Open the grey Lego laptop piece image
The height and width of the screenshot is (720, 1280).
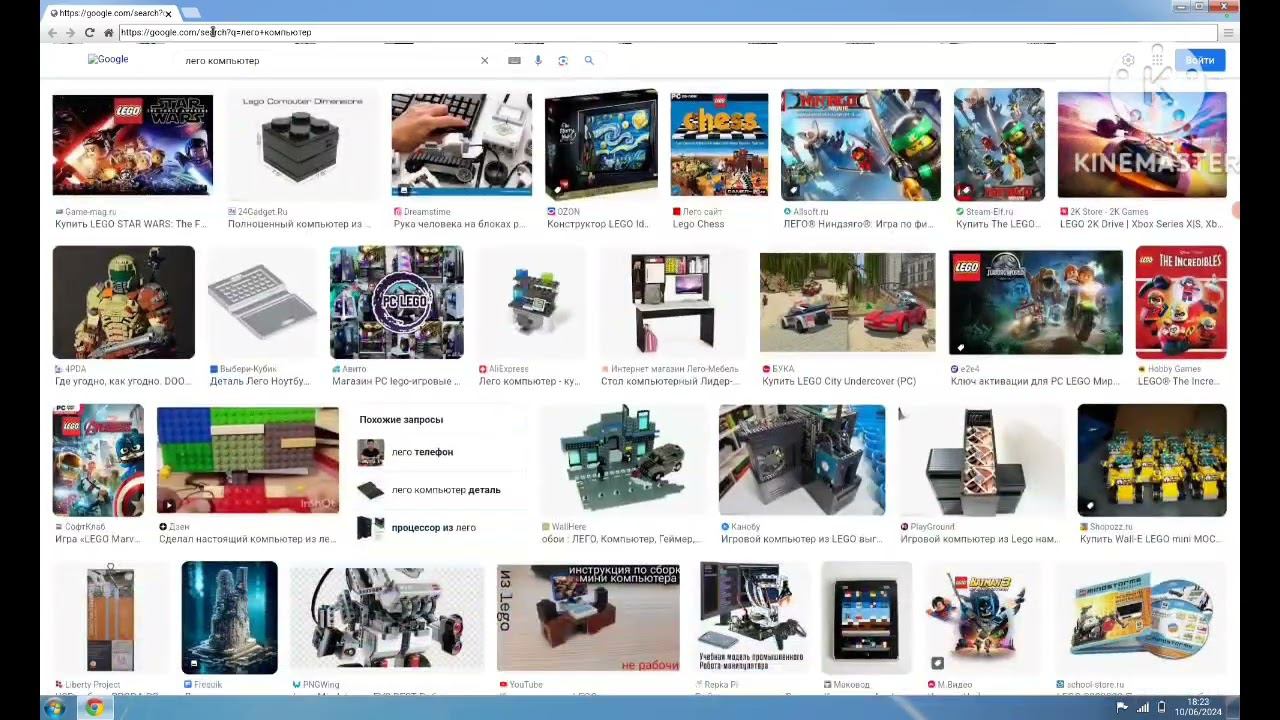(x=262, y=302)
